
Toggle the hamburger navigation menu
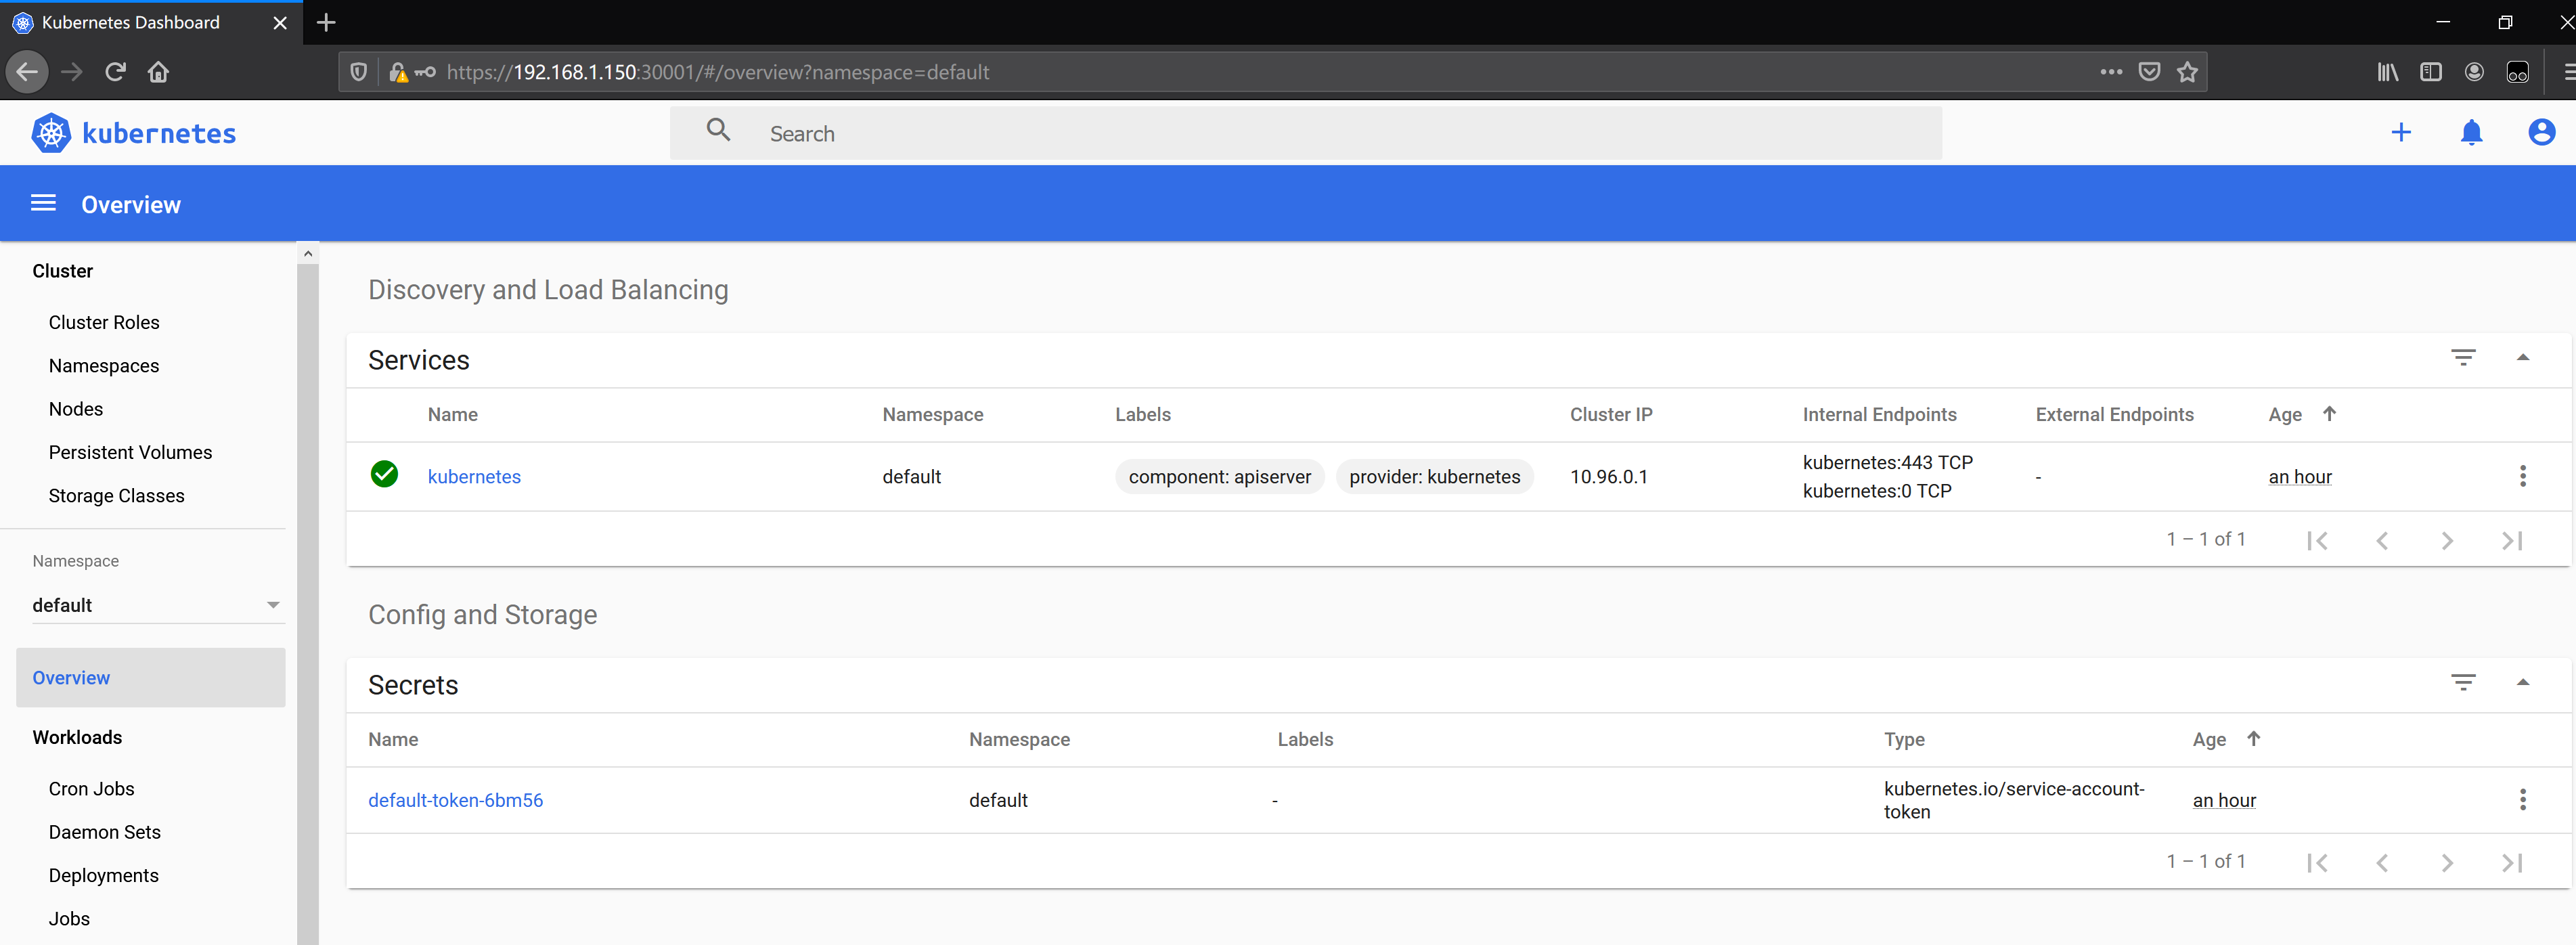tap(43, 204)
